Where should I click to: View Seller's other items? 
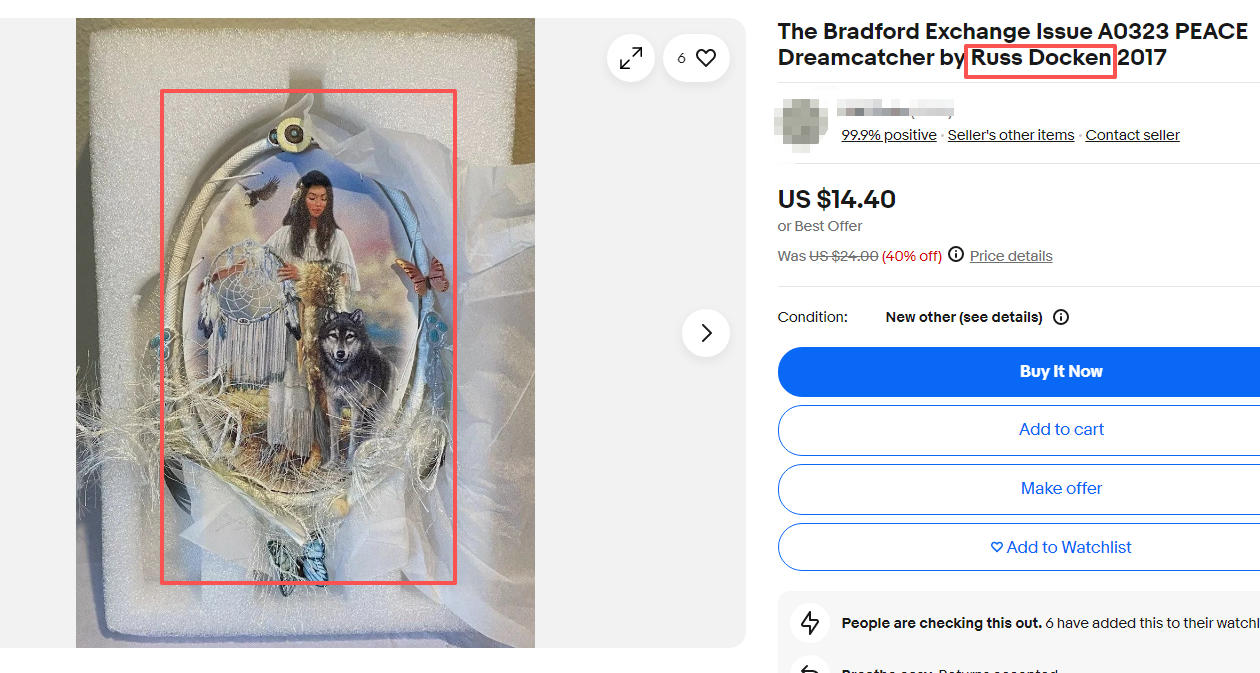coord(1011,135)
